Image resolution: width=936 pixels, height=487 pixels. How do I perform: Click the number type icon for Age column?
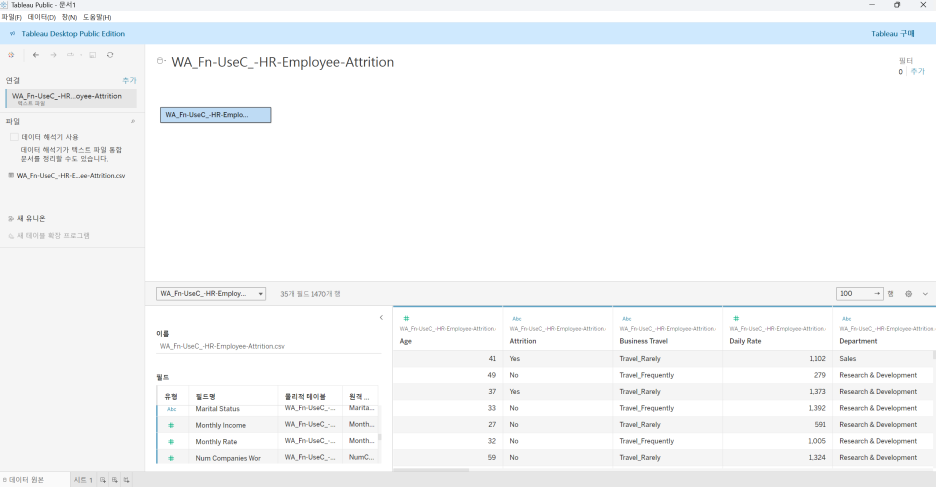click(x=407, y=319)
